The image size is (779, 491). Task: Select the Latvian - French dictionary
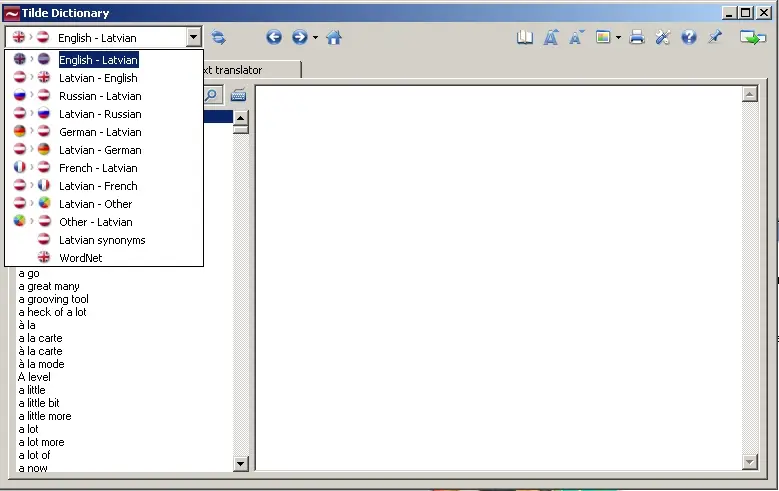point(104,186)
